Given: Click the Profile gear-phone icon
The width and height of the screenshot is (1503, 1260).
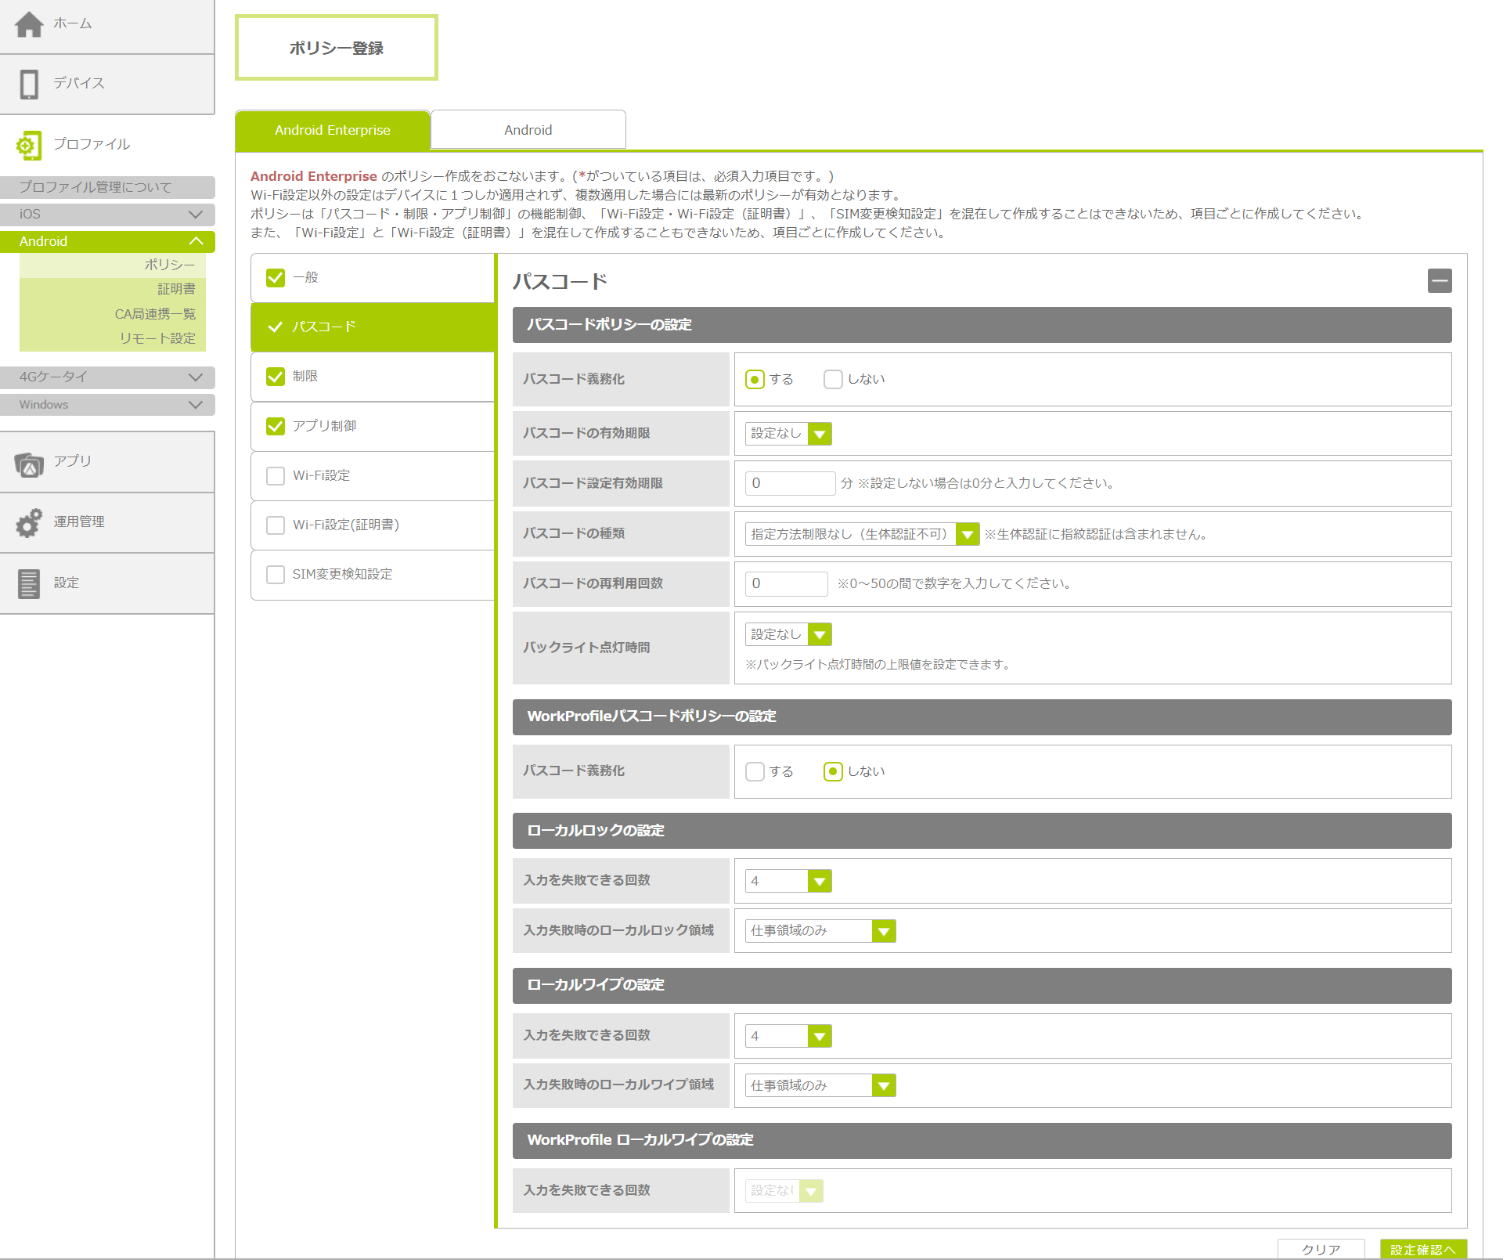Looking at the screenshot, I should [x=29, y=145].
